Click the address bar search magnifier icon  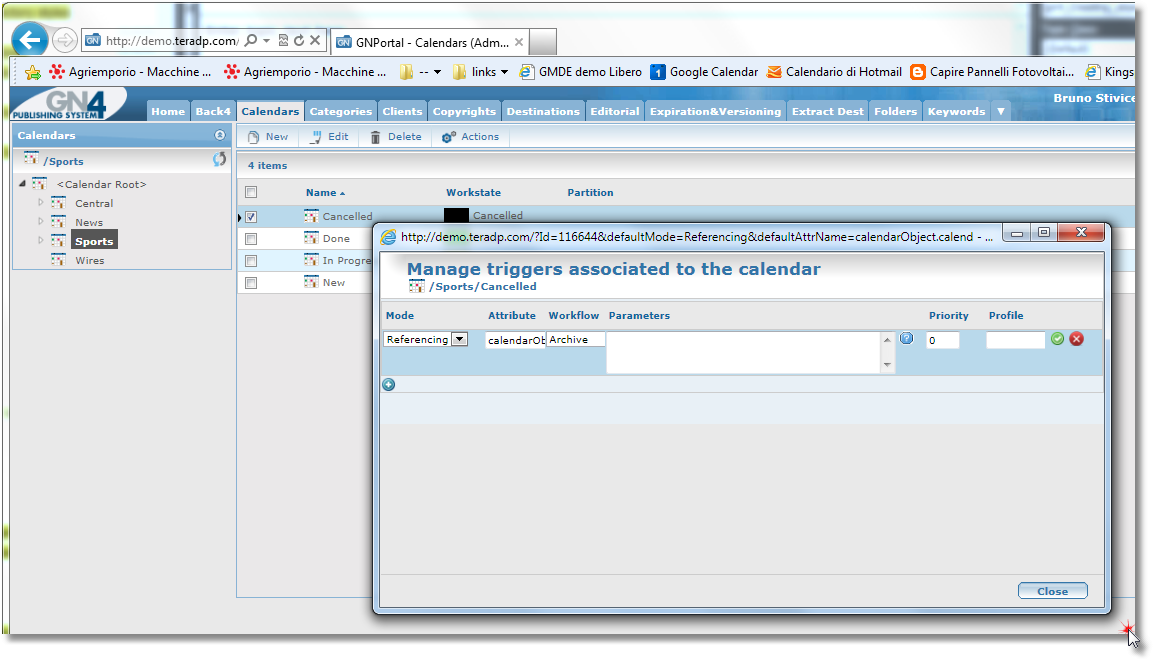tap(251, 40)
